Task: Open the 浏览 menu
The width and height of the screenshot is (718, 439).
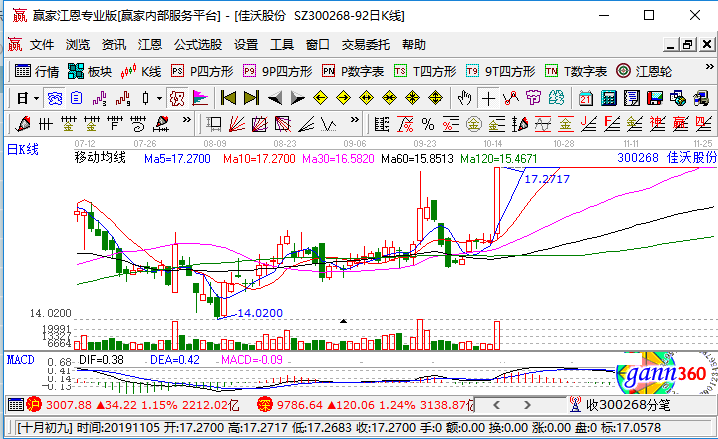Action: 77,44
